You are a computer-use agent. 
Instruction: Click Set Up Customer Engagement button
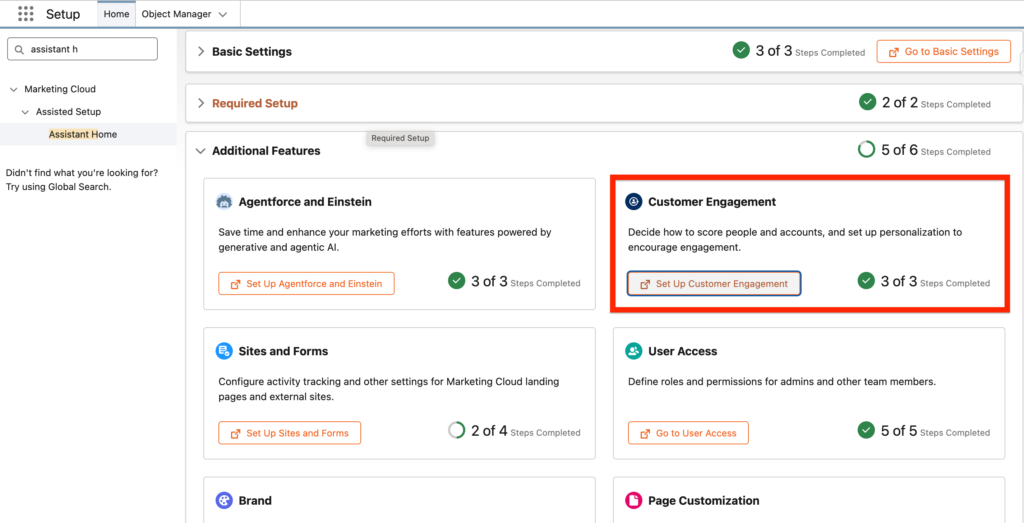[714, 284]
